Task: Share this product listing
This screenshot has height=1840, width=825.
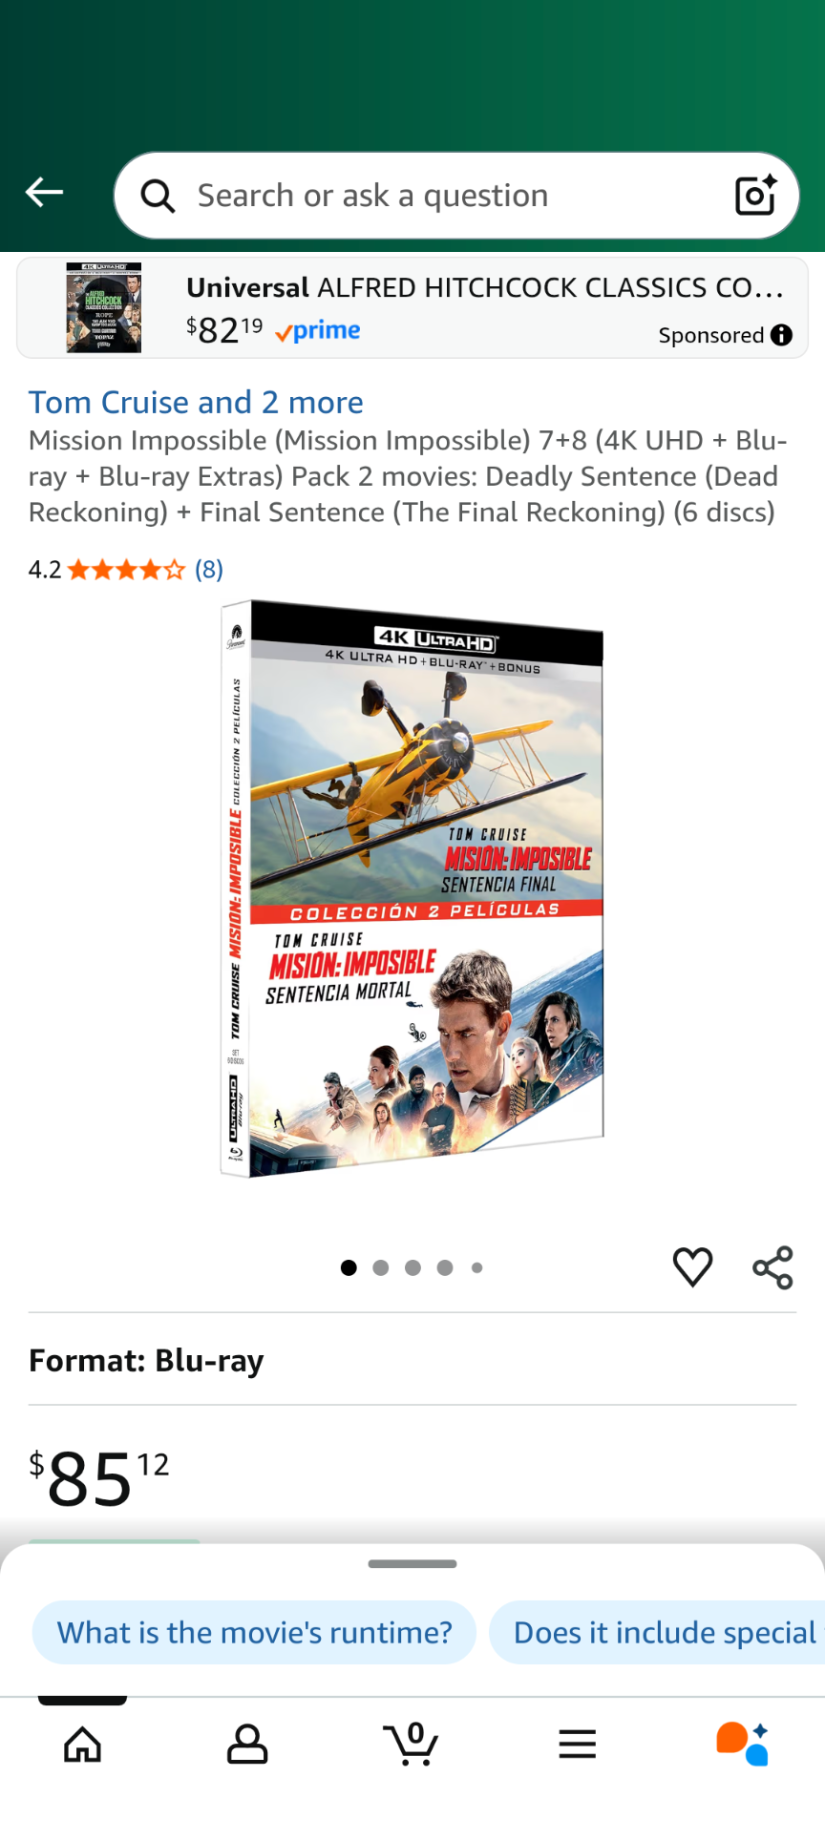Action: tap(773, 1267)
